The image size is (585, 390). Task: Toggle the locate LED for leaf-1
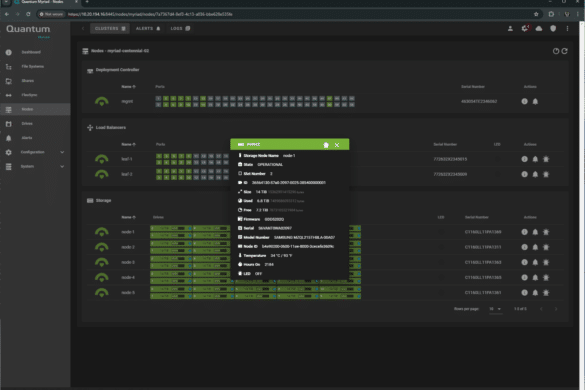pos(546,159)
